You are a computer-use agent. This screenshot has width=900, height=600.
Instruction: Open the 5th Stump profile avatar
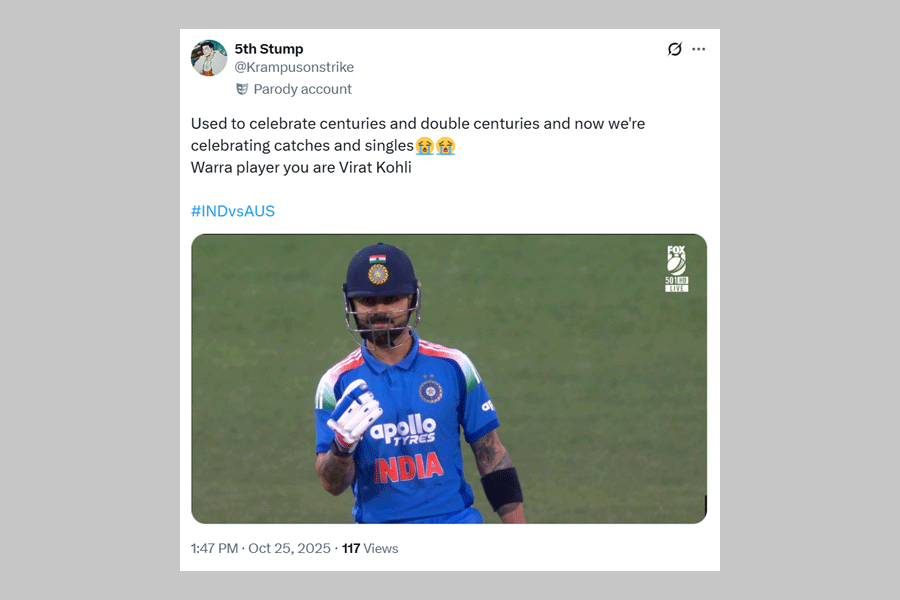(x=209, y=58)
